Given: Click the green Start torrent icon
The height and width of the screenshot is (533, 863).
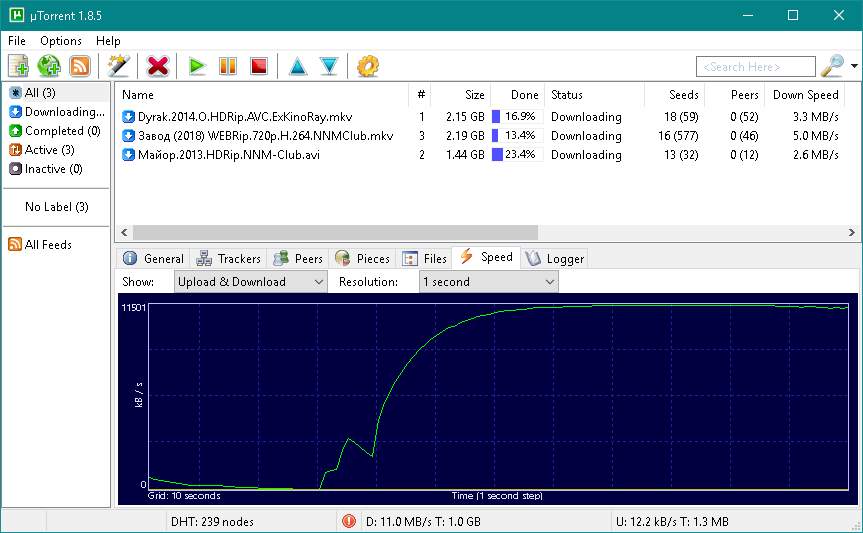Looking at the screenshot, I should 196,66.
